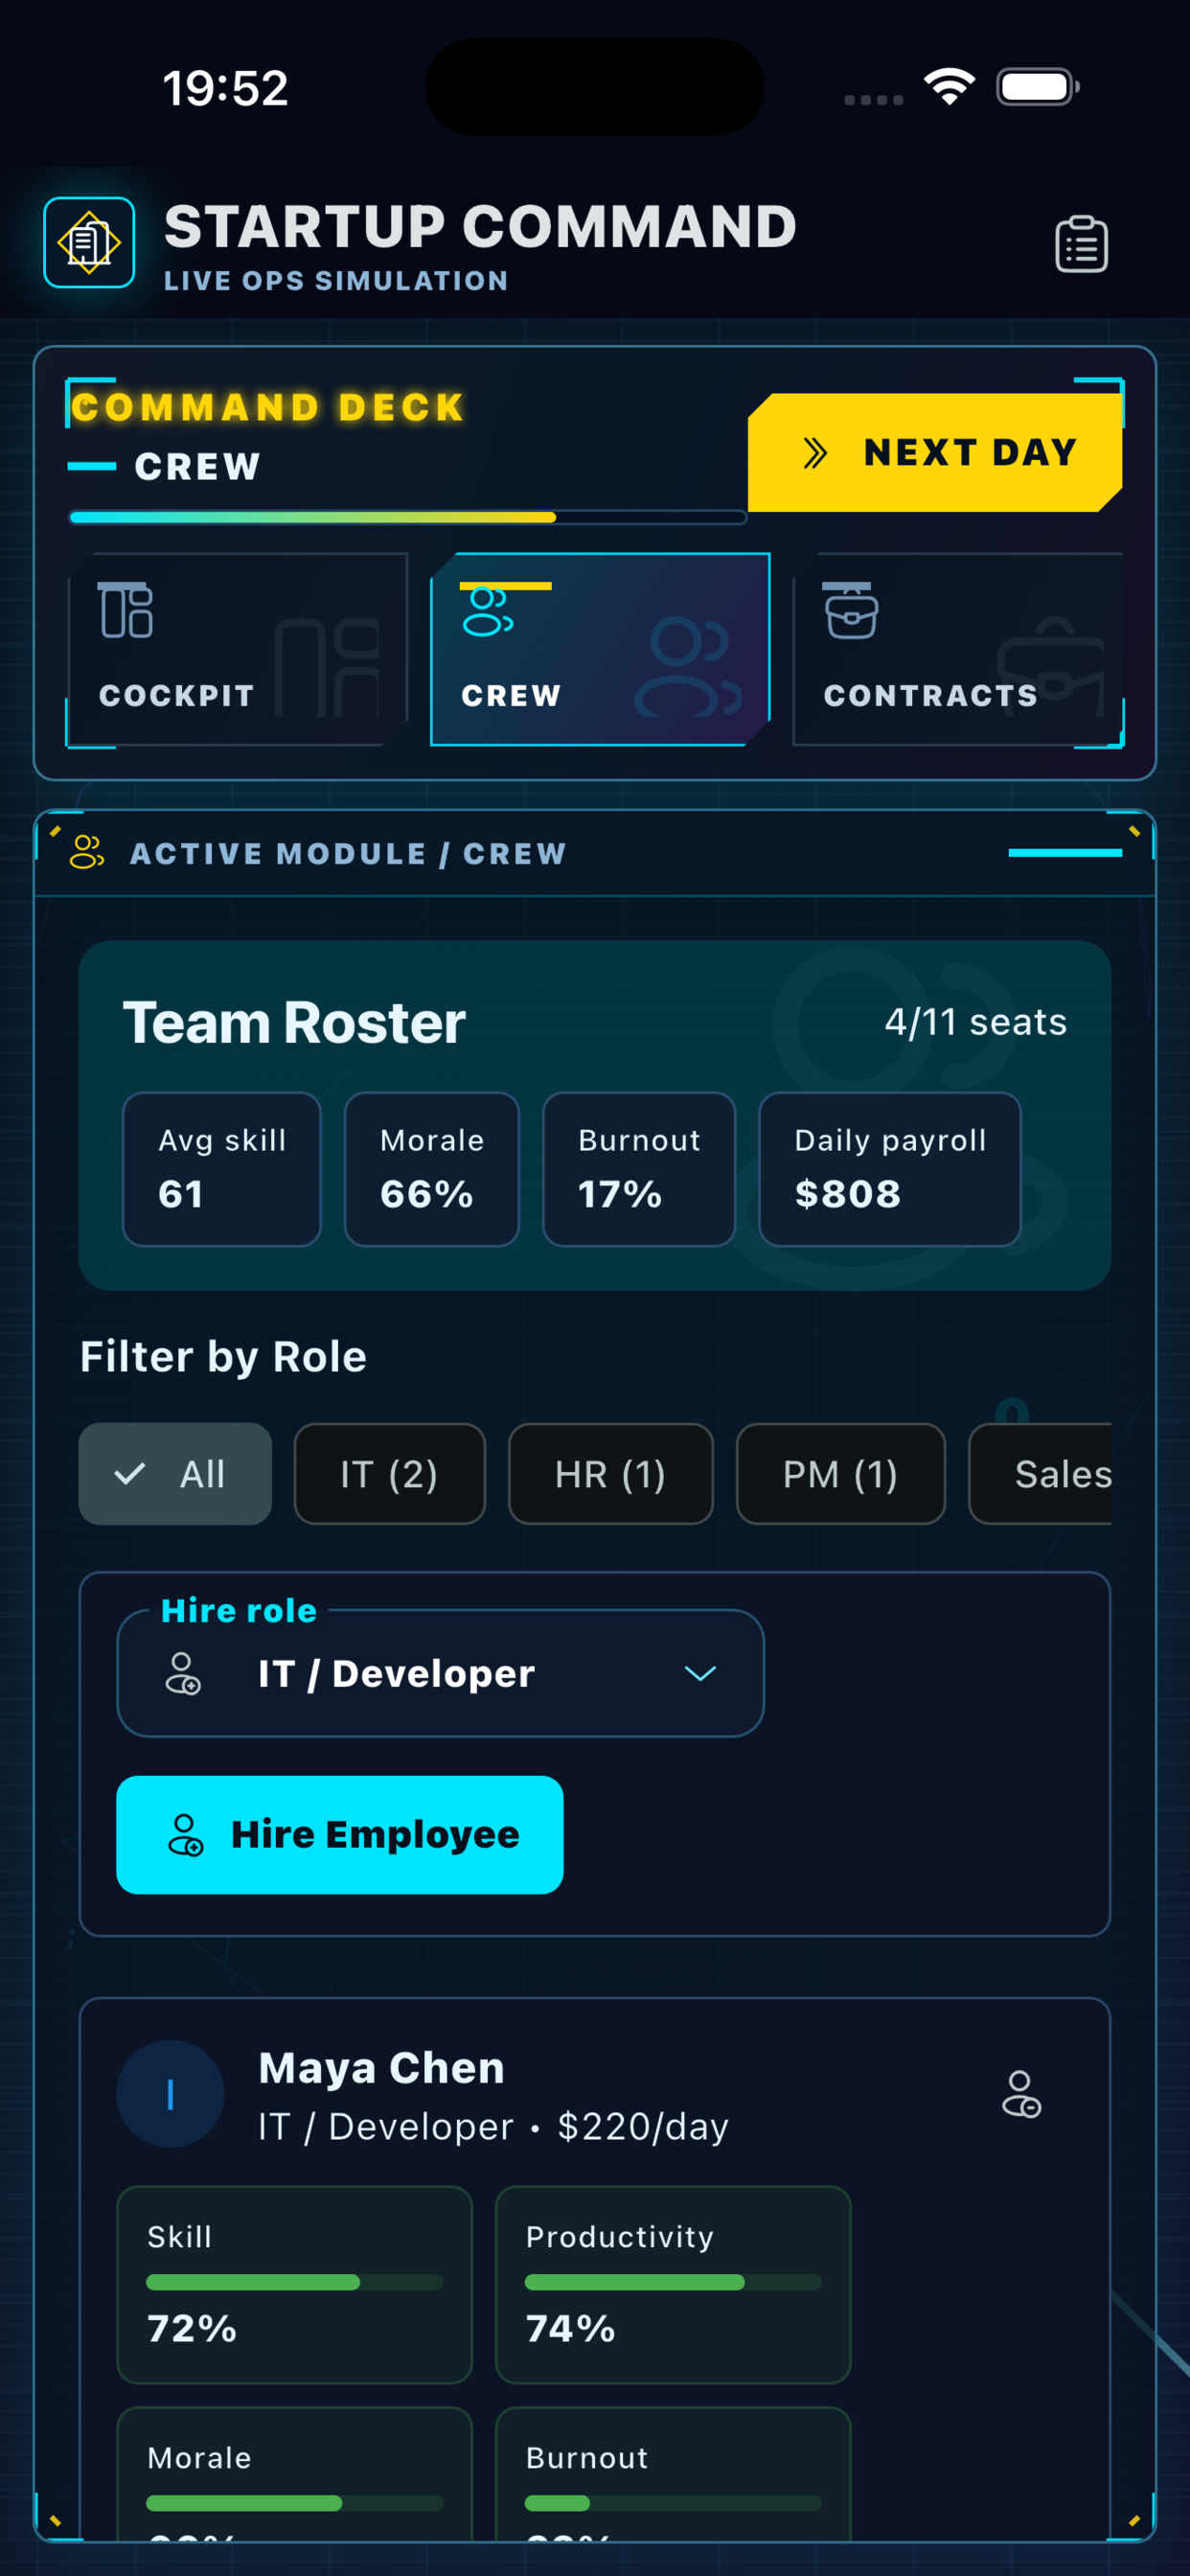This screenshot has height=2576, width=1190.
Task: Click the chevron arrow in Hire role
Action: click(700, 1673)
